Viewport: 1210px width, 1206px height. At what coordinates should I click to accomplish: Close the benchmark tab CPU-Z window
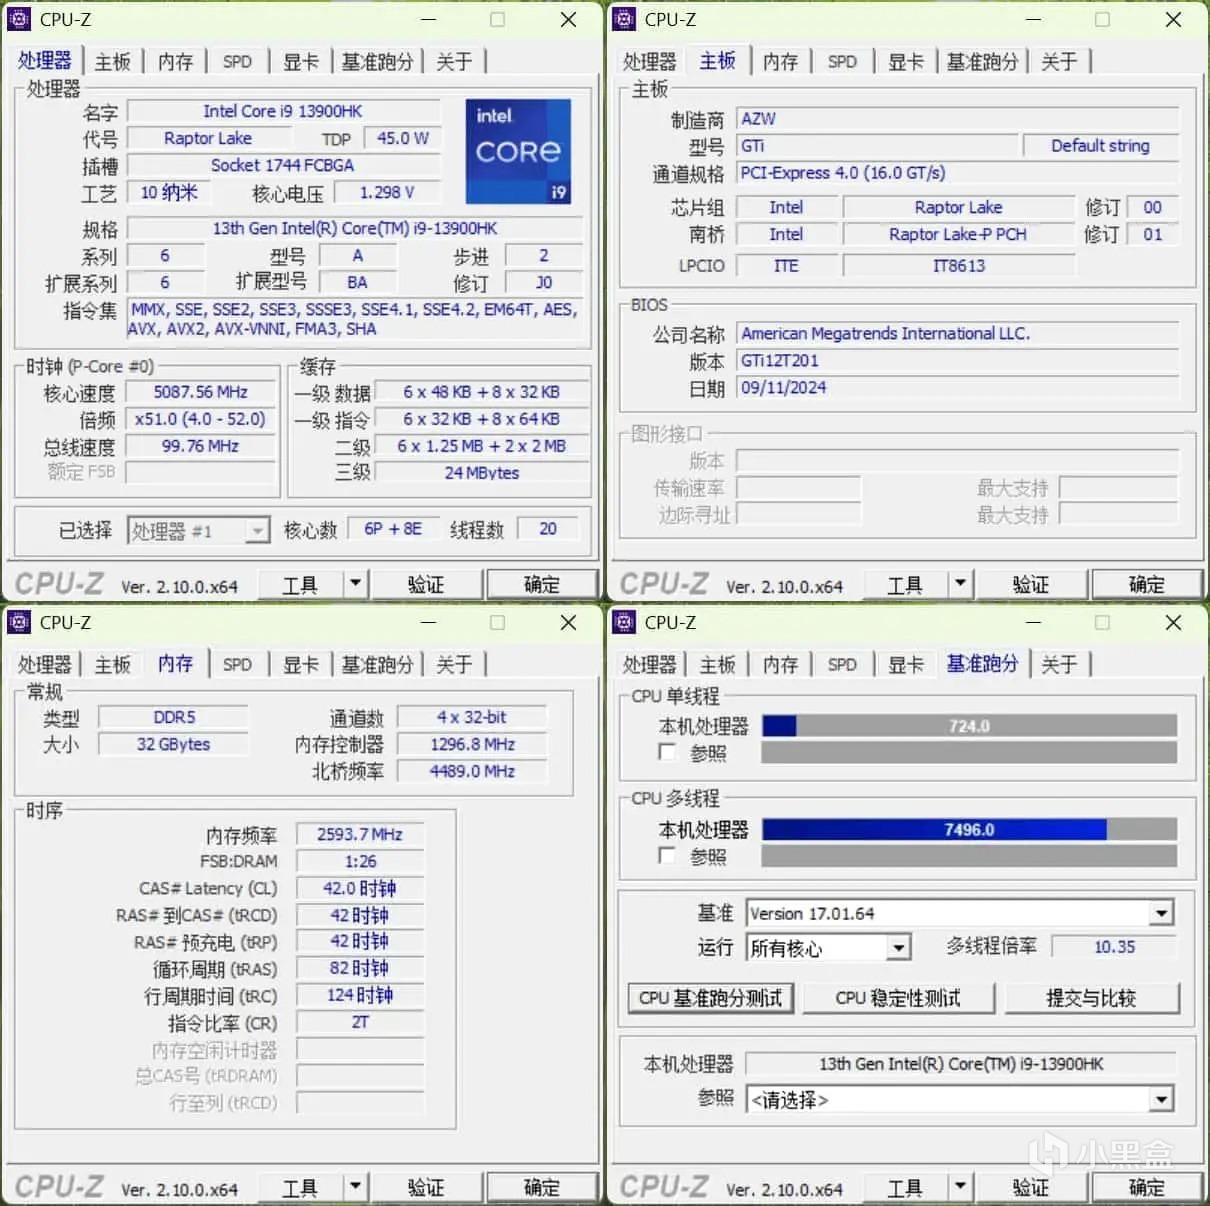point(1173,622)
